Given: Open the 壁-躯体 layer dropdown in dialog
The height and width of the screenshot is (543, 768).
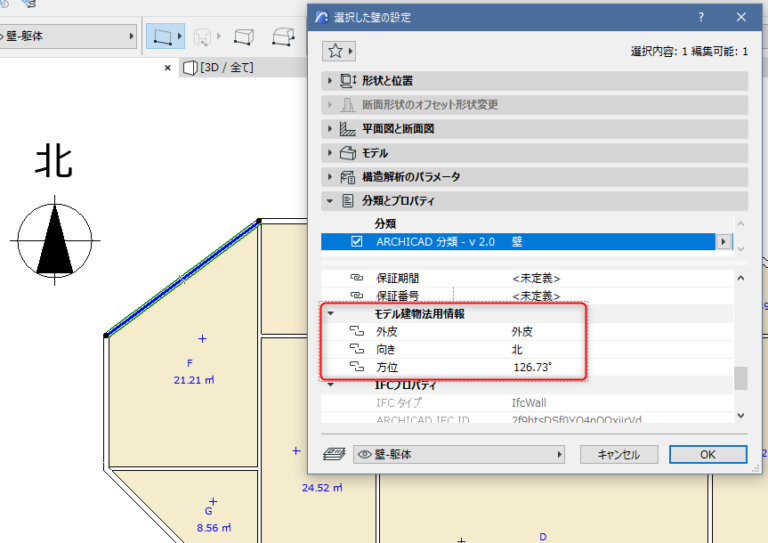Looking at the screenshot, I should coord(459,454).
